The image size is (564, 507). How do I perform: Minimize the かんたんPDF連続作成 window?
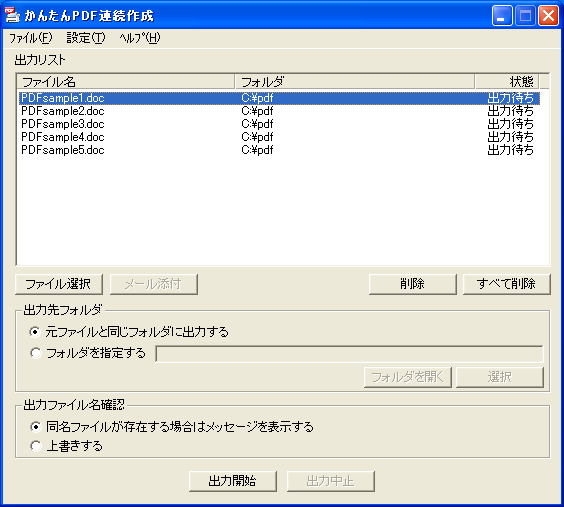[502, 16]
